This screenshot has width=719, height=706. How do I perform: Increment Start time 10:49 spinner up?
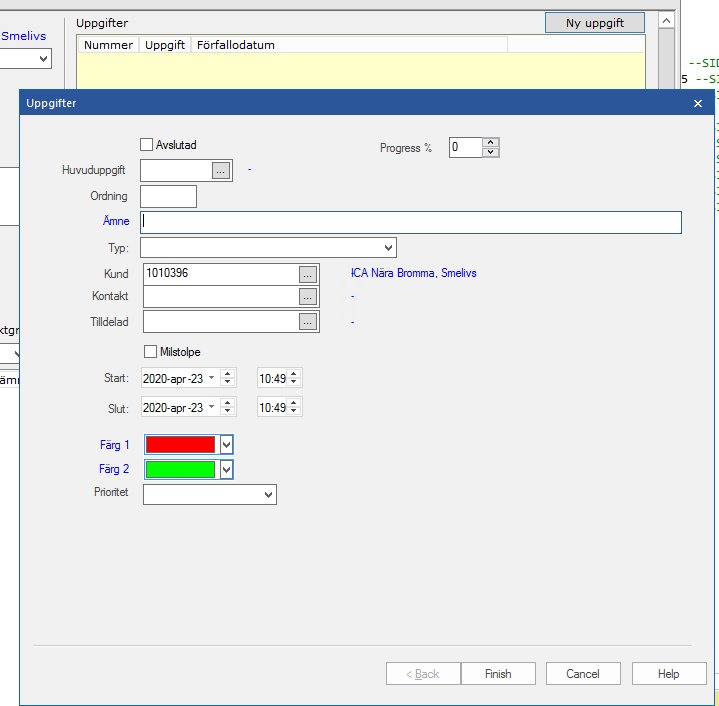point(294,374)
